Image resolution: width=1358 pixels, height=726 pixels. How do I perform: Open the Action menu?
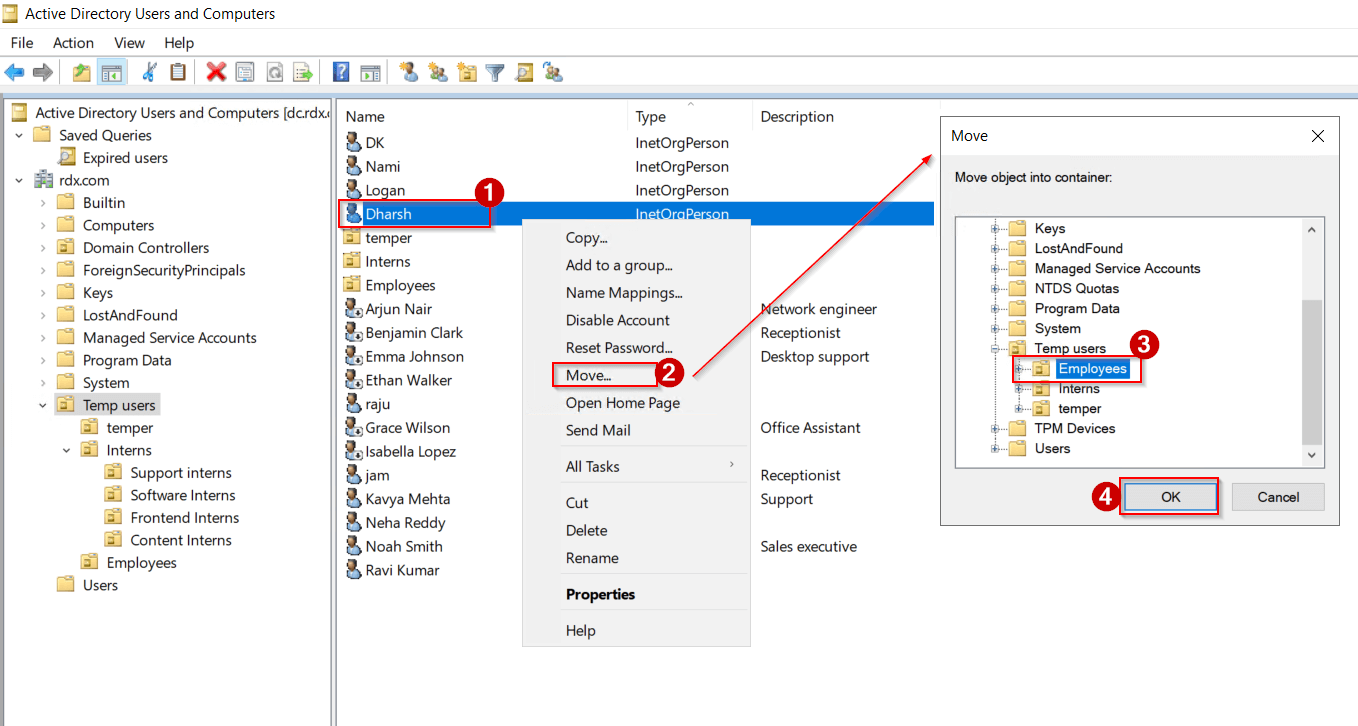(x=73, y=43)
